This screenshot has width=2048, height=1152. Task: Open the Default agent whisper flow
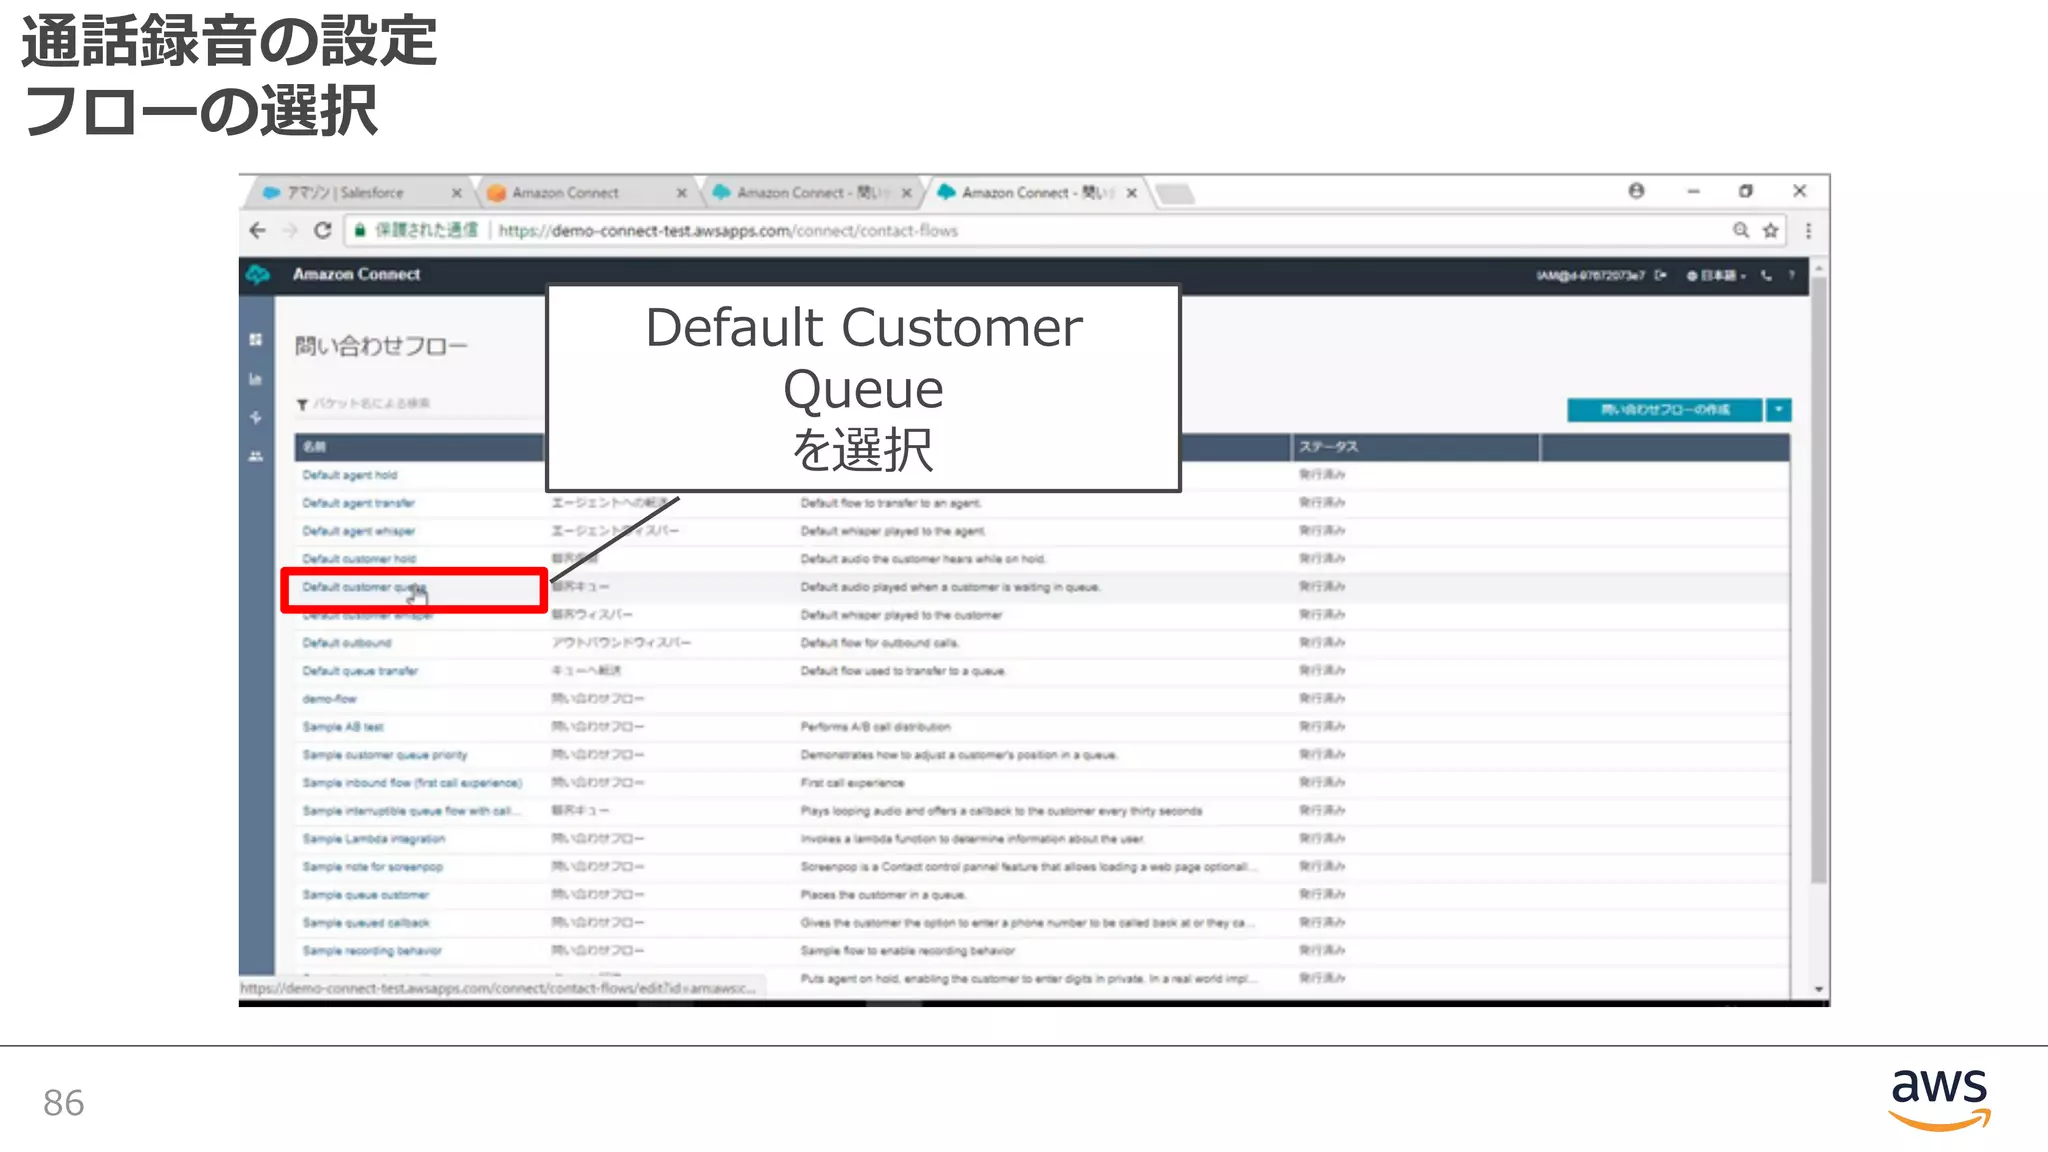(358, 531)
